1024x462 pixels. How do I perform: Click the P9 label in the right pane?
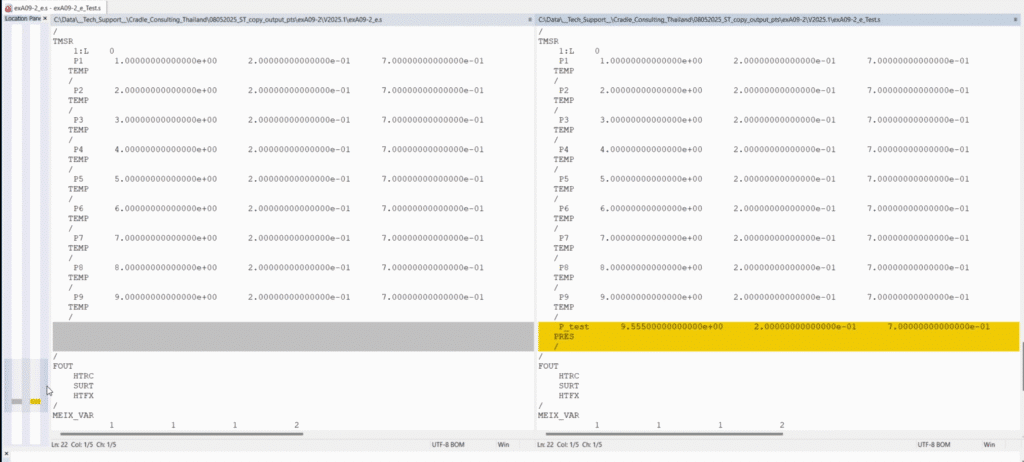[564, 297]
